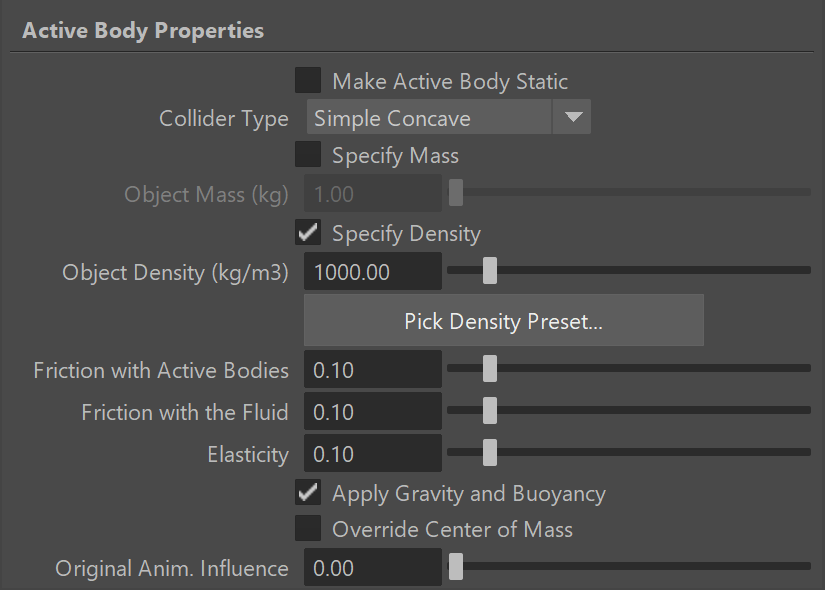This screenshot has width=825, height=590.
Task: Enable Override Center of Mass
Action: [x=308, y=528]
